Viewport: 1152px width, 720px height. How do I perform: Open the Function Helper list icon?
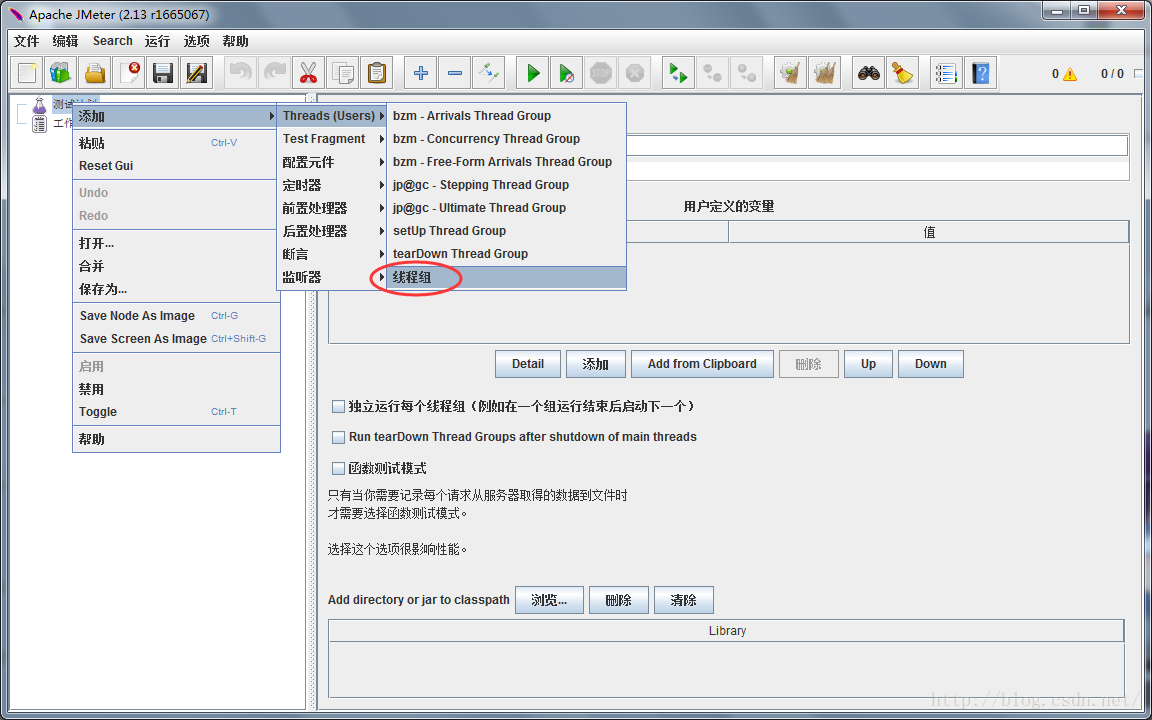(946, 73)
